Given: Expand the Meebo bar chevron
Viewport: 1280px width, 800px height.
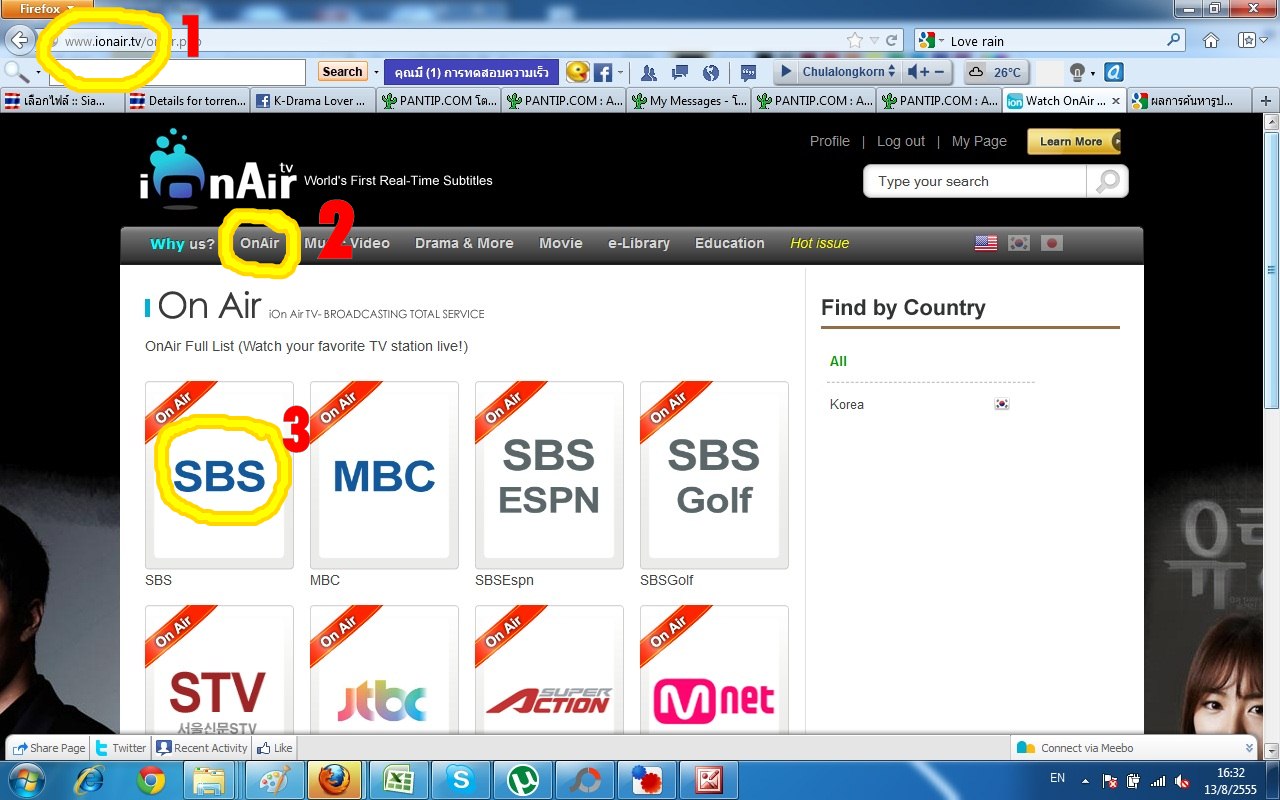Looking at the screenshot, I should (1249, 748).
